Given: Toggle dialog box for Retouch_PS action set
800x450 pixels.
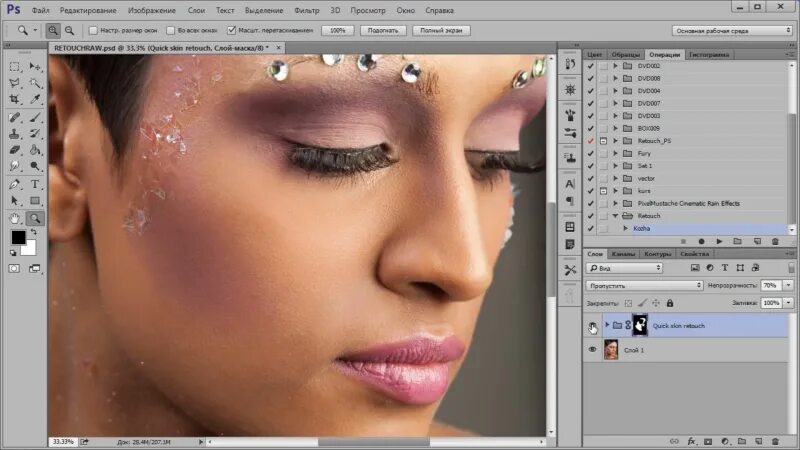Looking at the screenshot, I should click(604, 141).
